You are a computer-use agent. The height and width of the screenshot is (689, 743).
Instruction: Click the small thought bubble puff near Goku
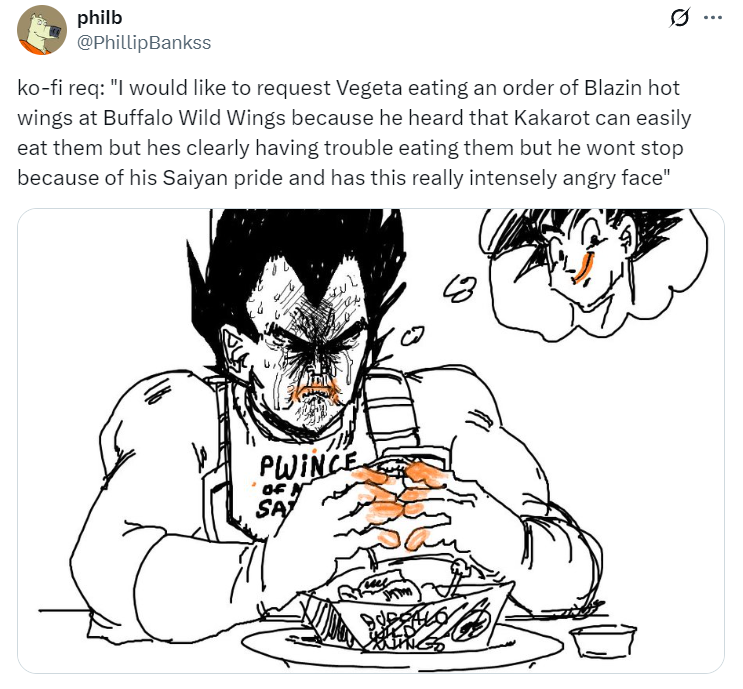click(x=459, y=288)
